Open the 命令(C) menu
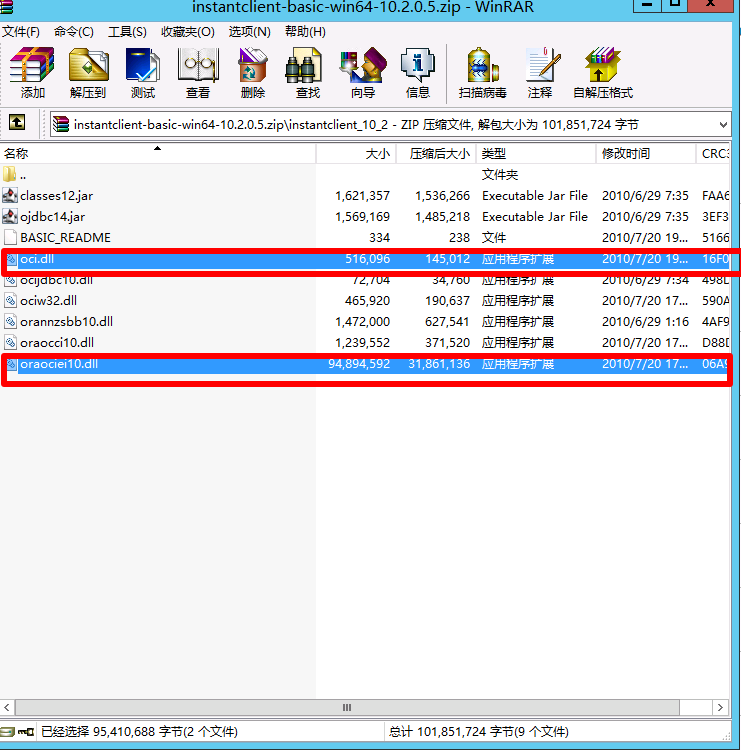741x750 pixels. pyautogui.click(x=74, y=32)
